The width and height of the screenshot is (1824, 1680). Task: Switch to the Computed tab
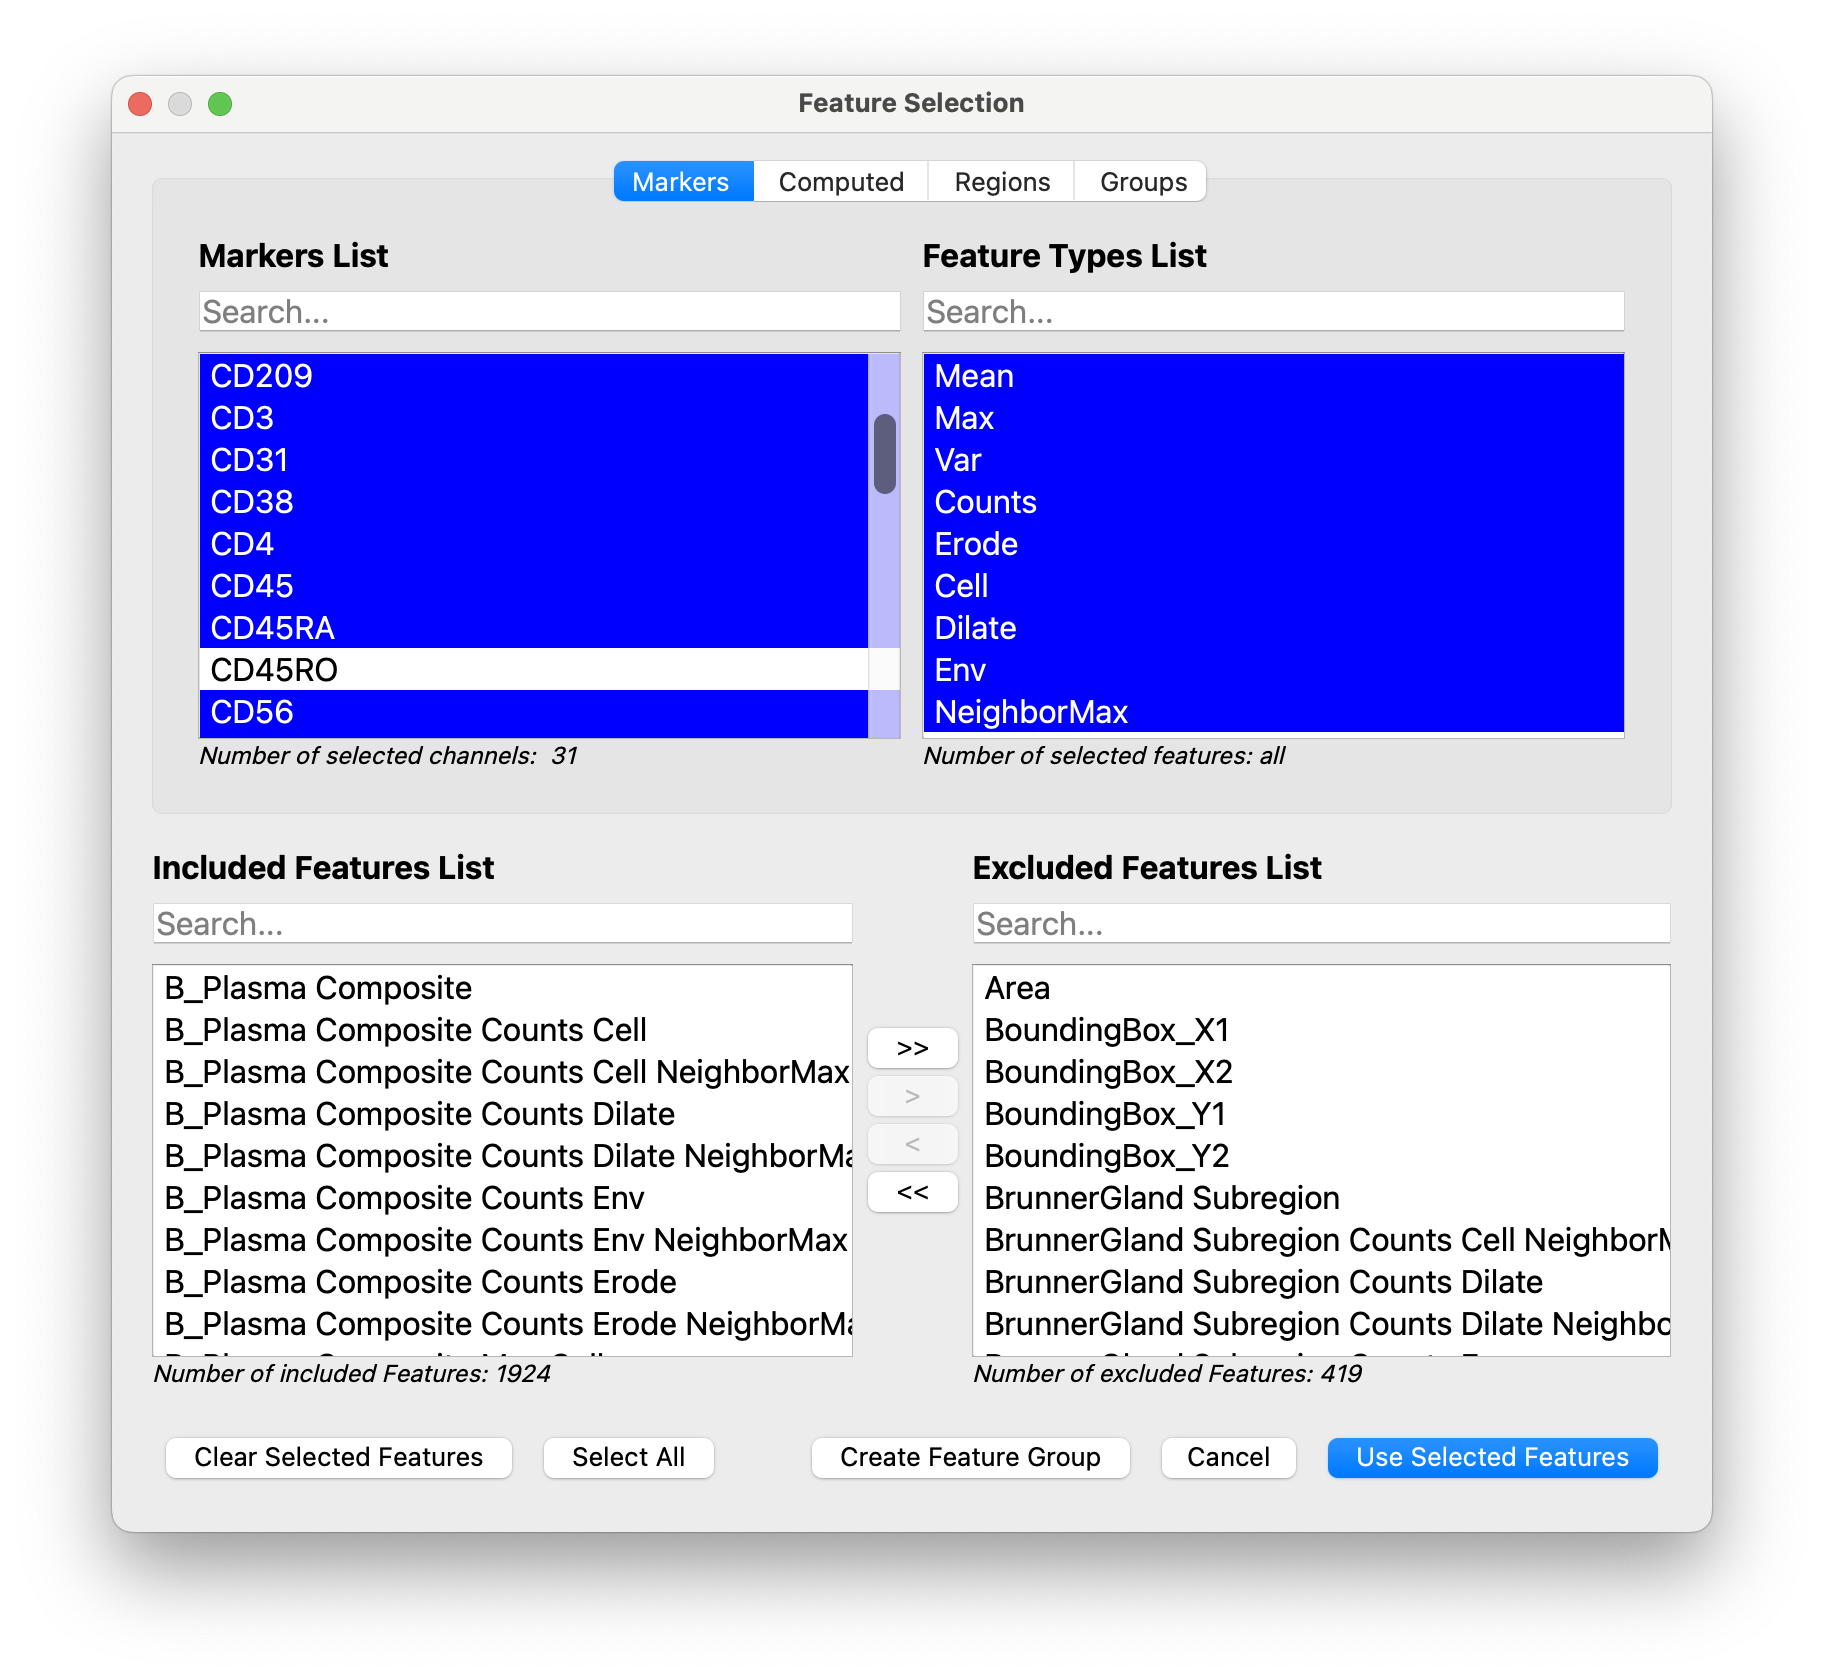tap(840, 181)
